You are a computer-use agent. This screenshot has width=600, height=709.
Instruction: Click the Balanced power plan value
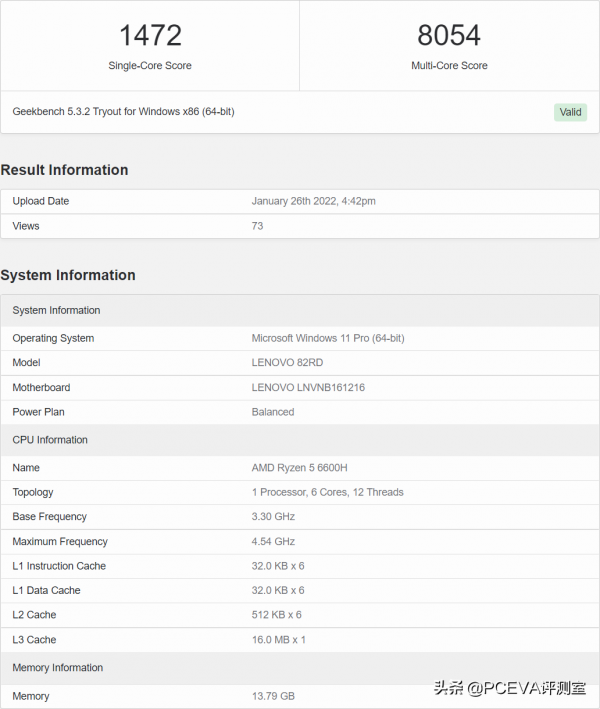click(x=273, y=412)
